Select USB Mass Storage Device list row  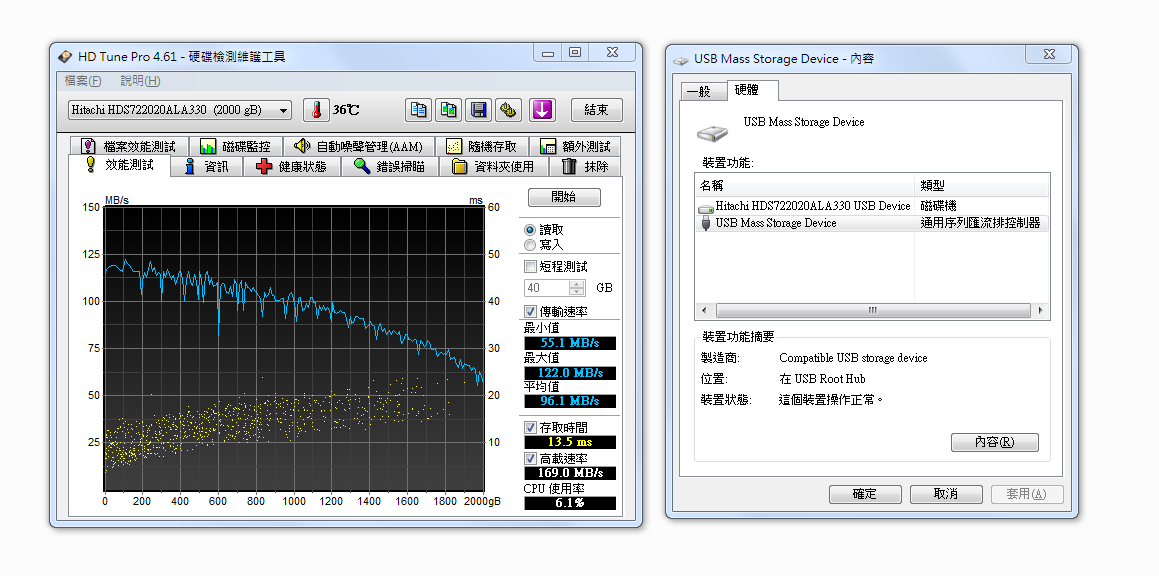pyautogui.click(x=871, y=223)
